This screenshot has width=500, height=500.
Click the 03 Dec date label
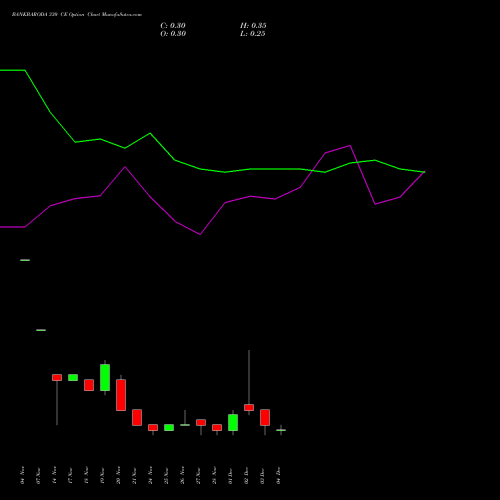coord(262,475)
